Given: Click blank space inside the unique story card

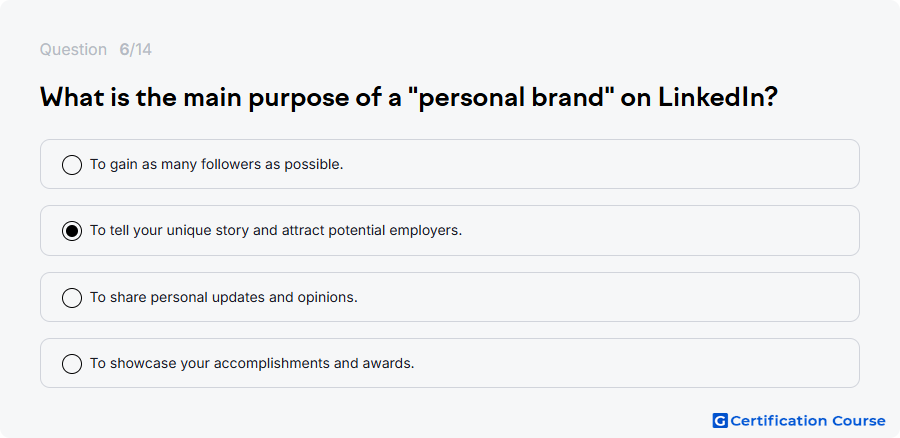Looking at the screenshot, I should [x=660, y=230].
